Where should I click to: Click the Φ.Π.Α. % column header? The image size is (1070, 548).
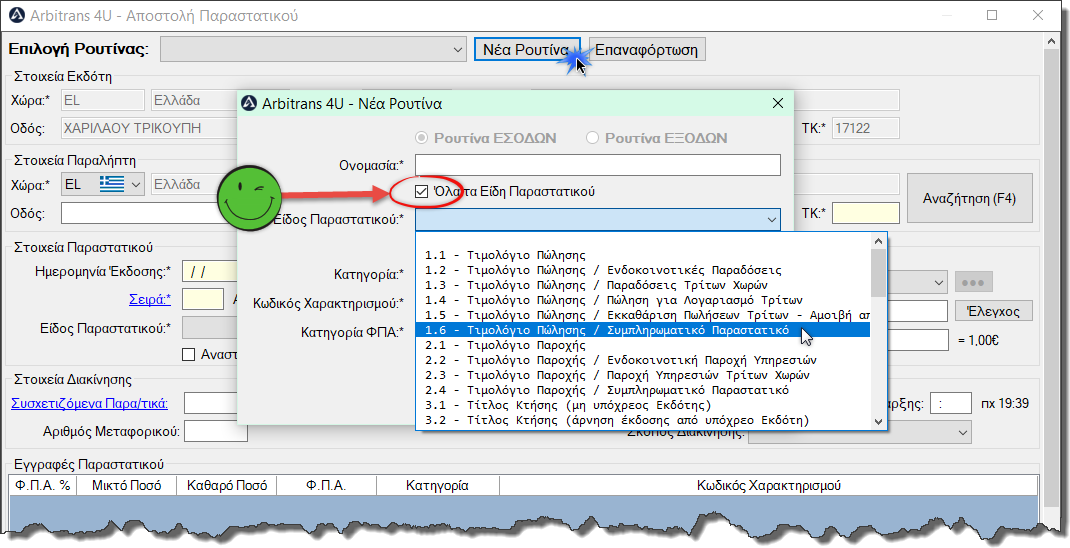pos(43,486)
